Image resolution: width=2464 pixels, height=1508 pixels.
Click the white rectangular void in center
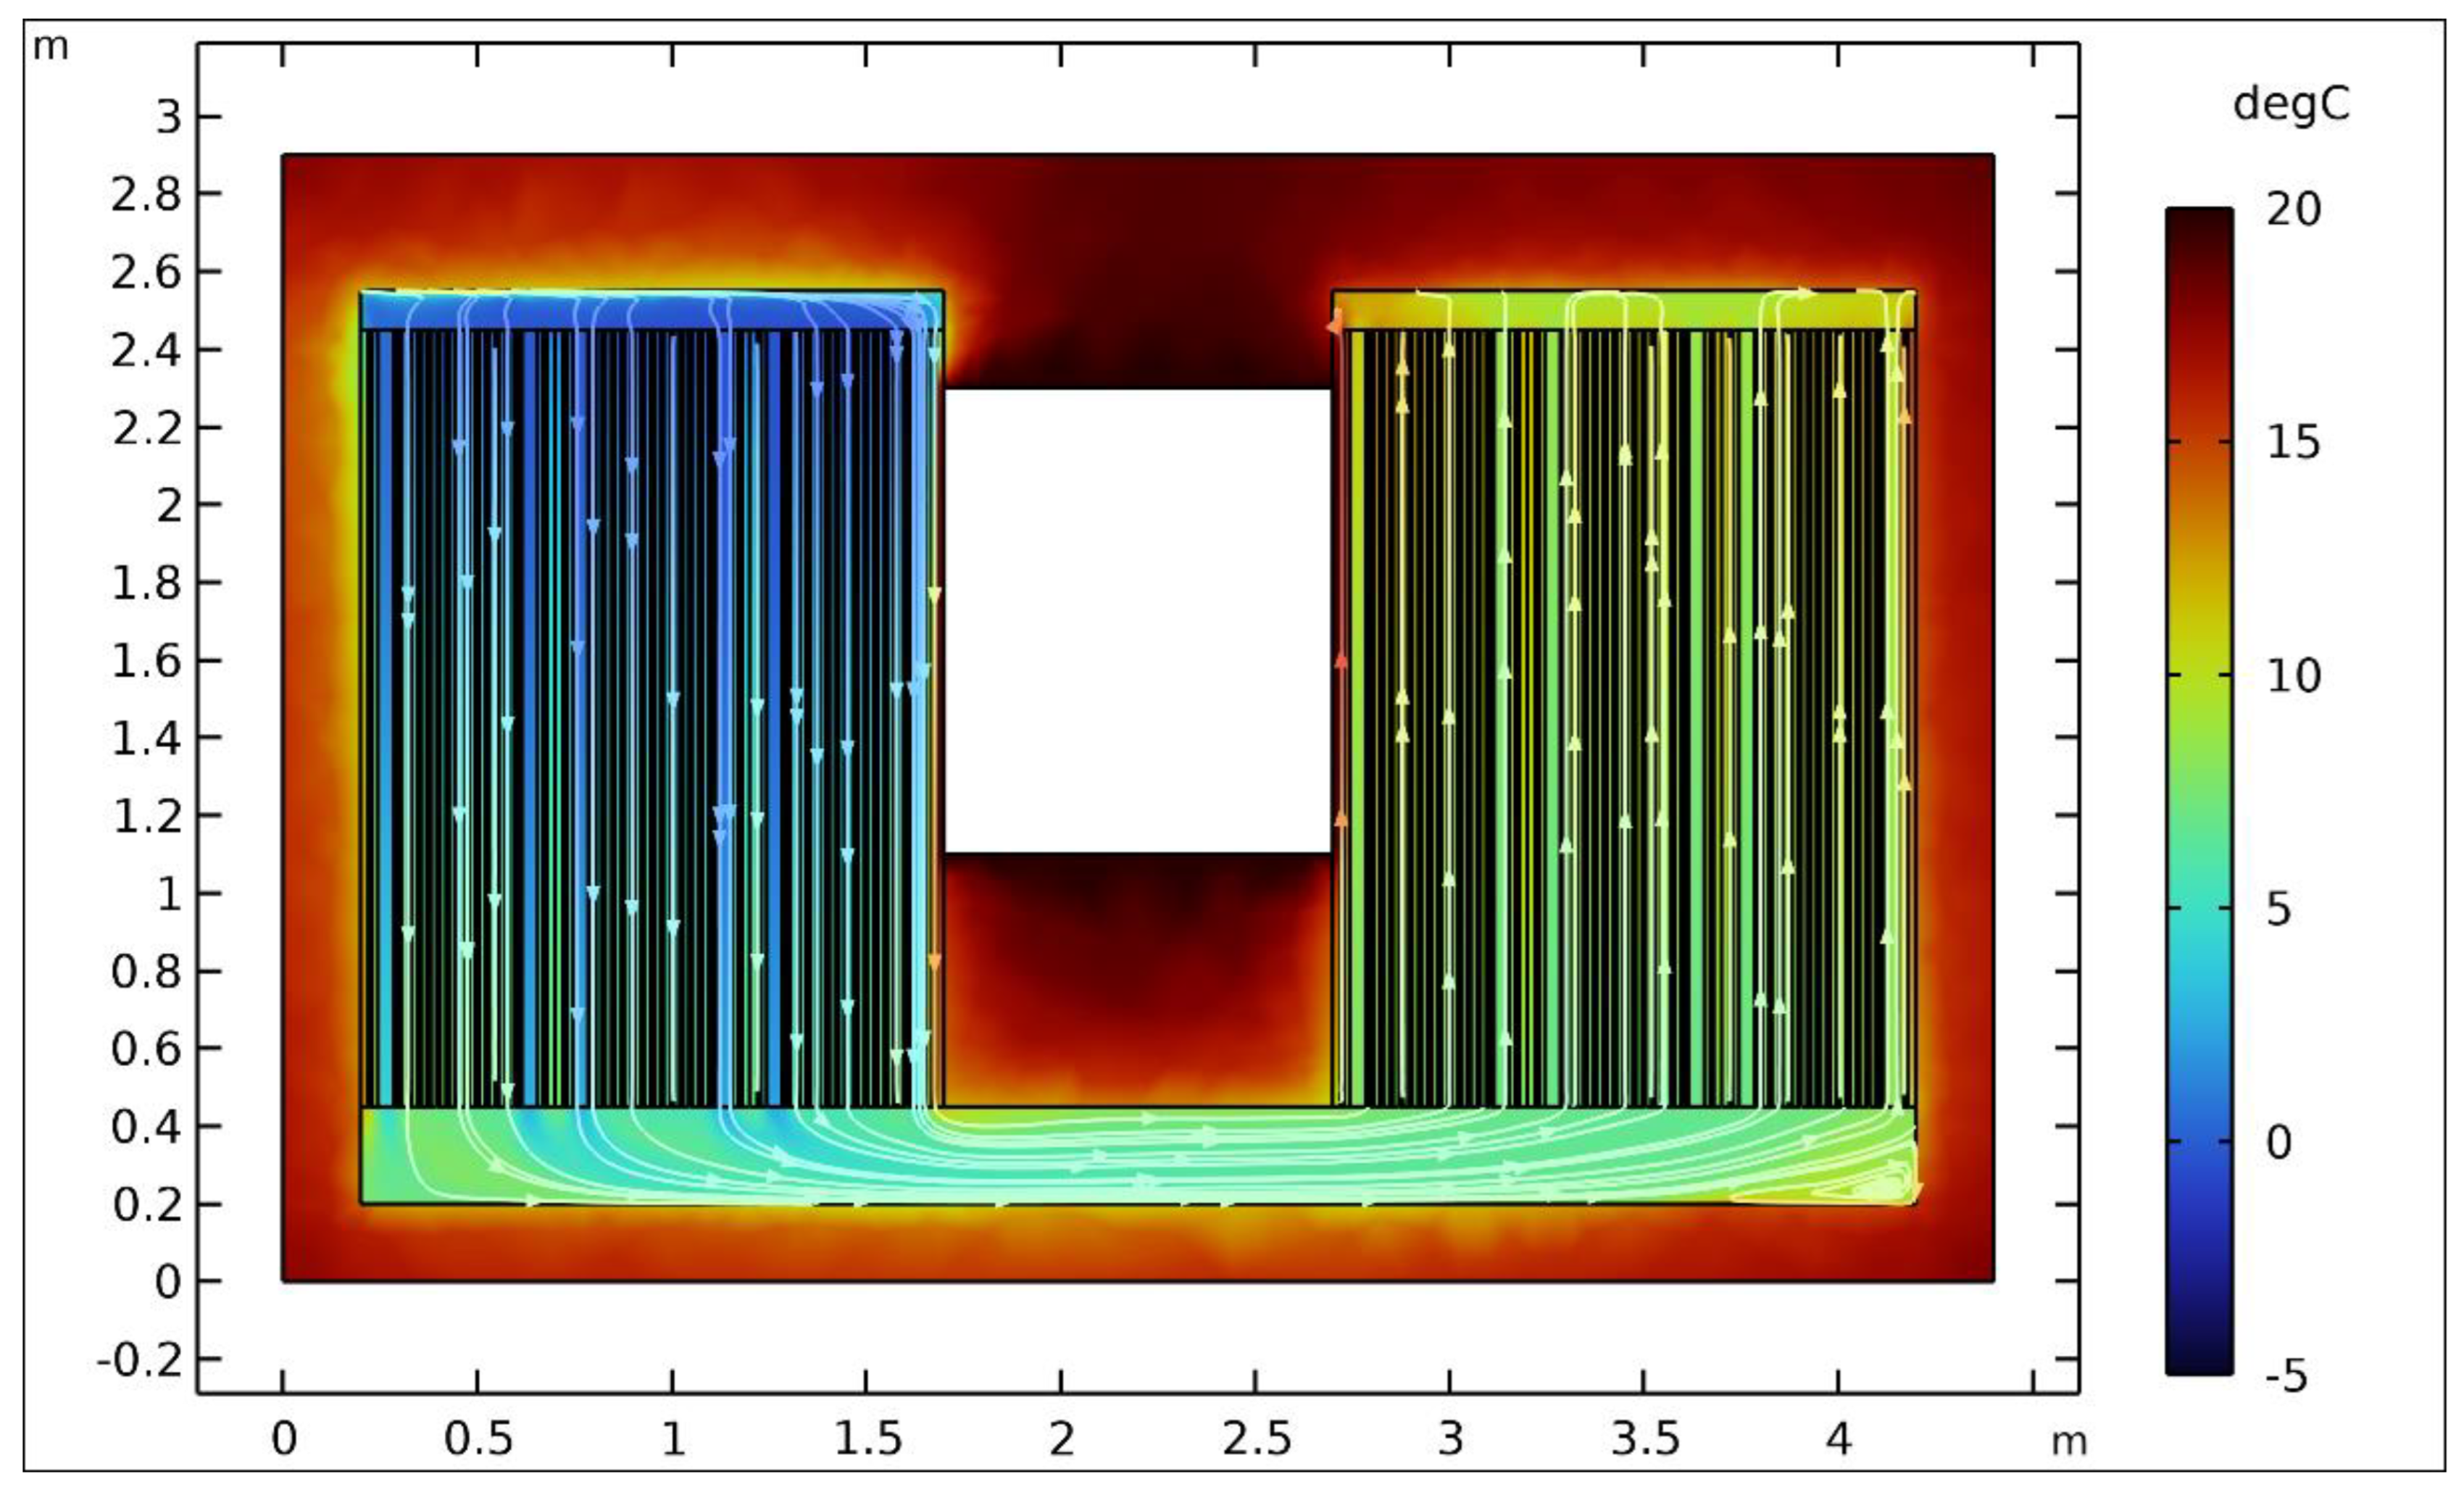(x=1137, y=620)
